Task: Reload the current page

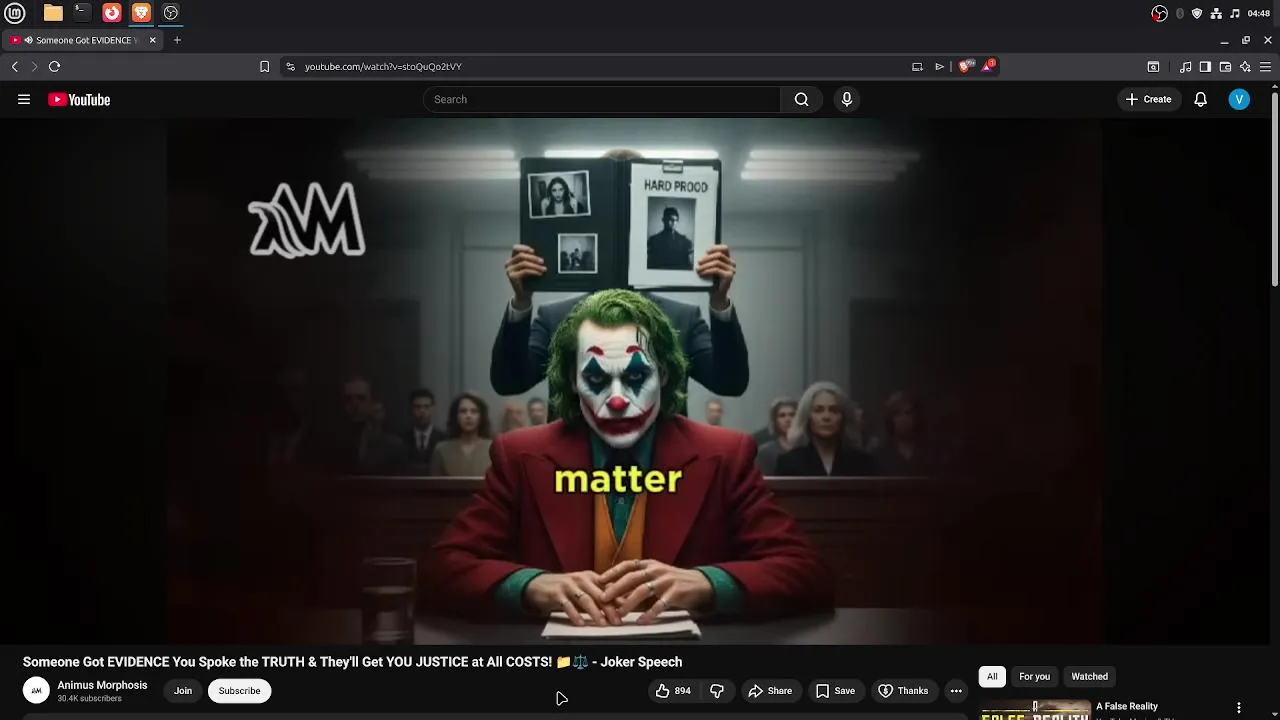Action: click(x=54, y=66)
